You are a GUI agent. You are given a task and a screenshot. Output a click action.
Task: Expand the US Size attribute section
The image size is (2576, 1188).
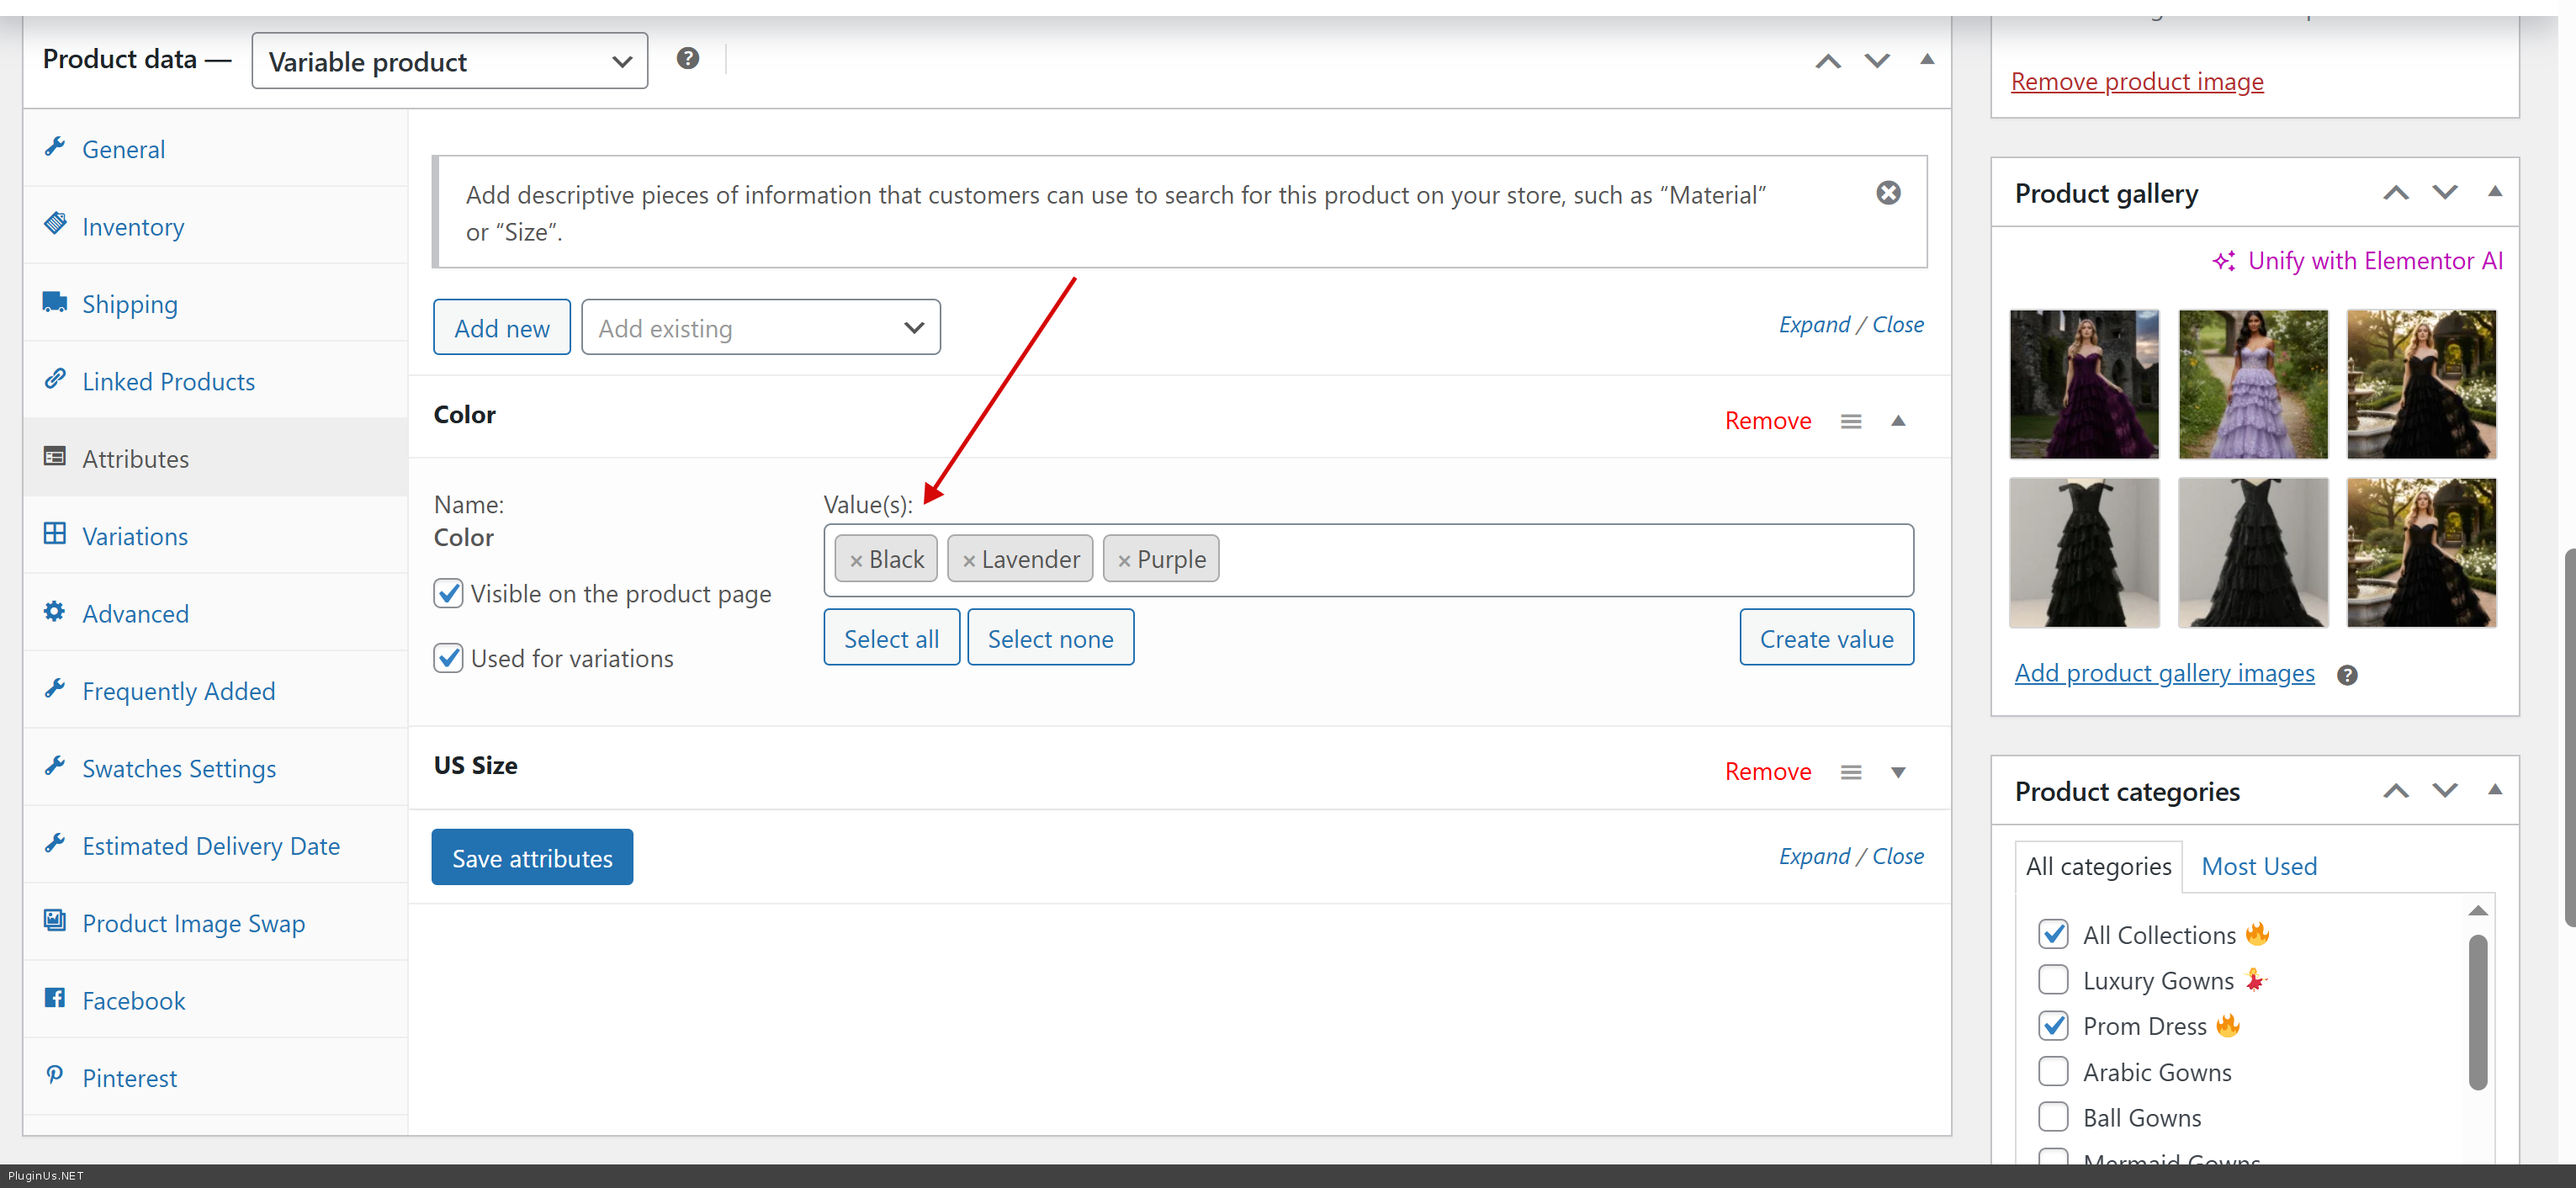click(x=1897, y=772)
